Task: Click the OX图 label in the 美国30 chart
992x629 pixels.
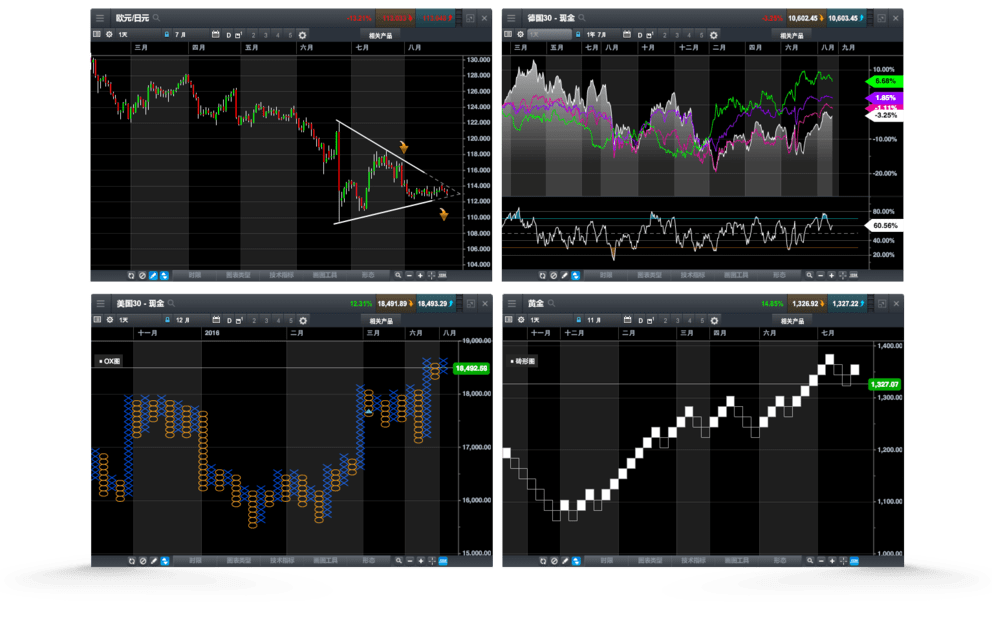Action: tap(110, 361)
